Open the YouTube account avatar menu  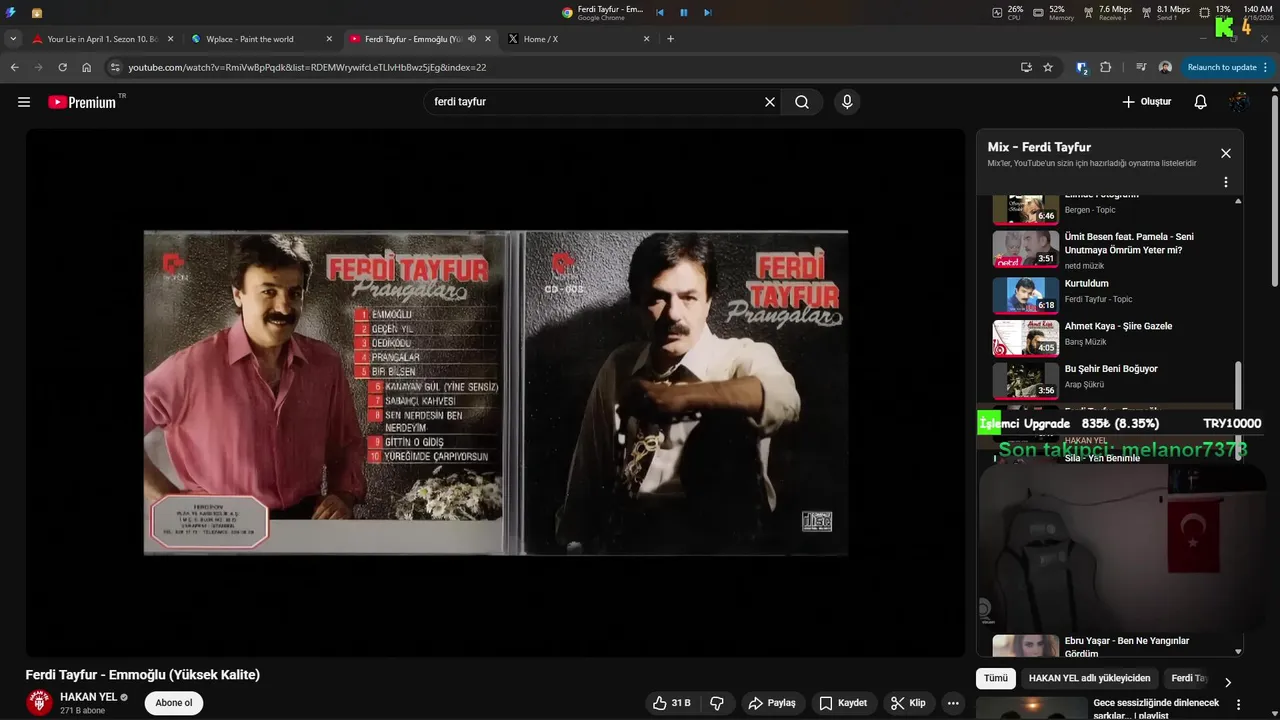pyautogui.click(x=1239, y=102)
